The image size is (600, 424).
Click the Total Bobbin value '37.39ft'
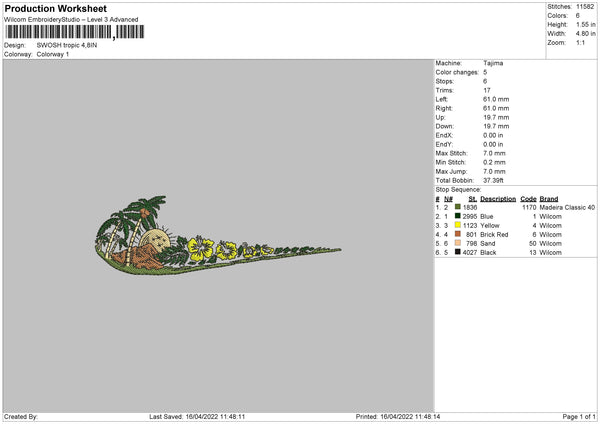pos(494,180)
